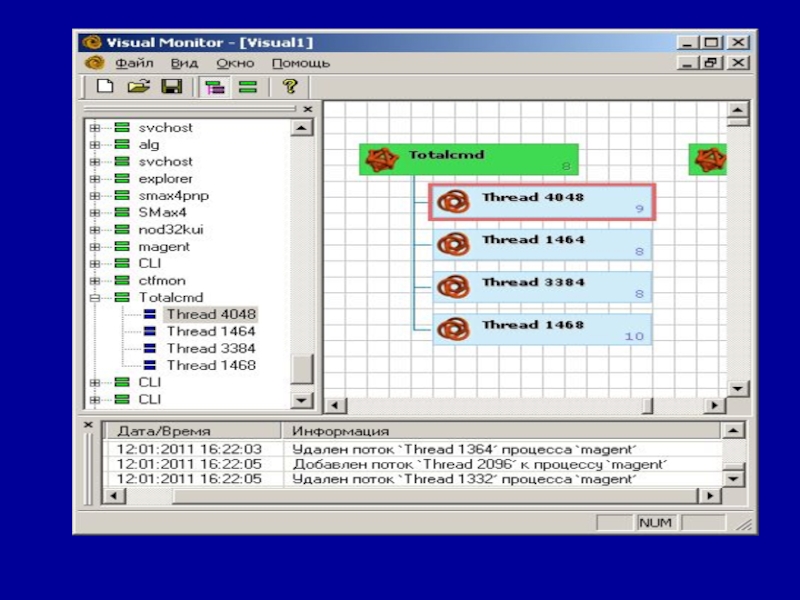Screen dimensions: 800x600
Task: Close the left tree panel with X
Action: [x=308, y=109]
